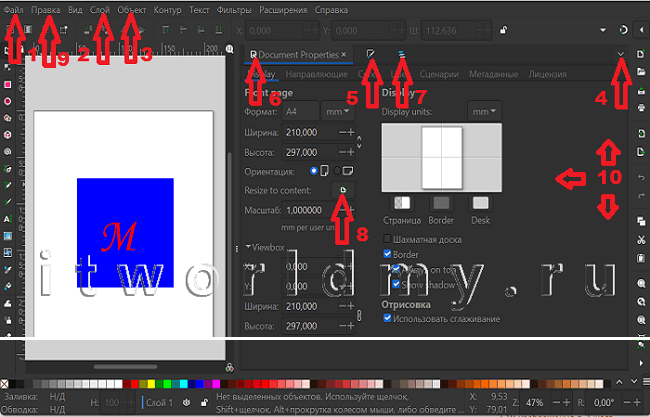Viewport: 650px width, 417px height.
Task: Select the Text tool (A icon)
Action: tap(7, 219)
